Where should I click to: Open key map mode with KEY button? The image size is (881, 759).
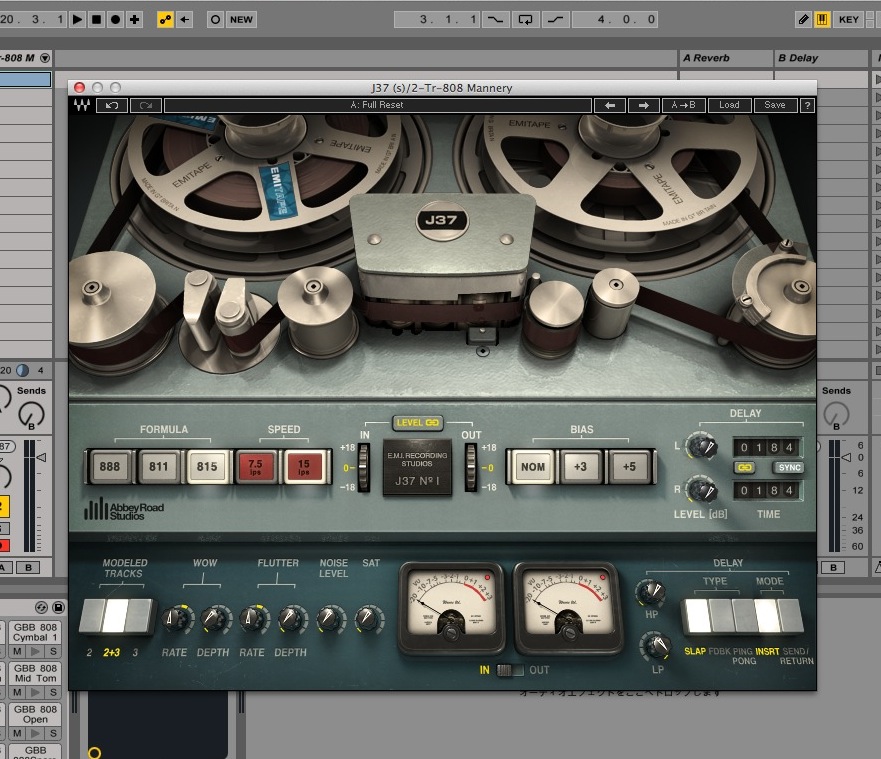[848, 20]
